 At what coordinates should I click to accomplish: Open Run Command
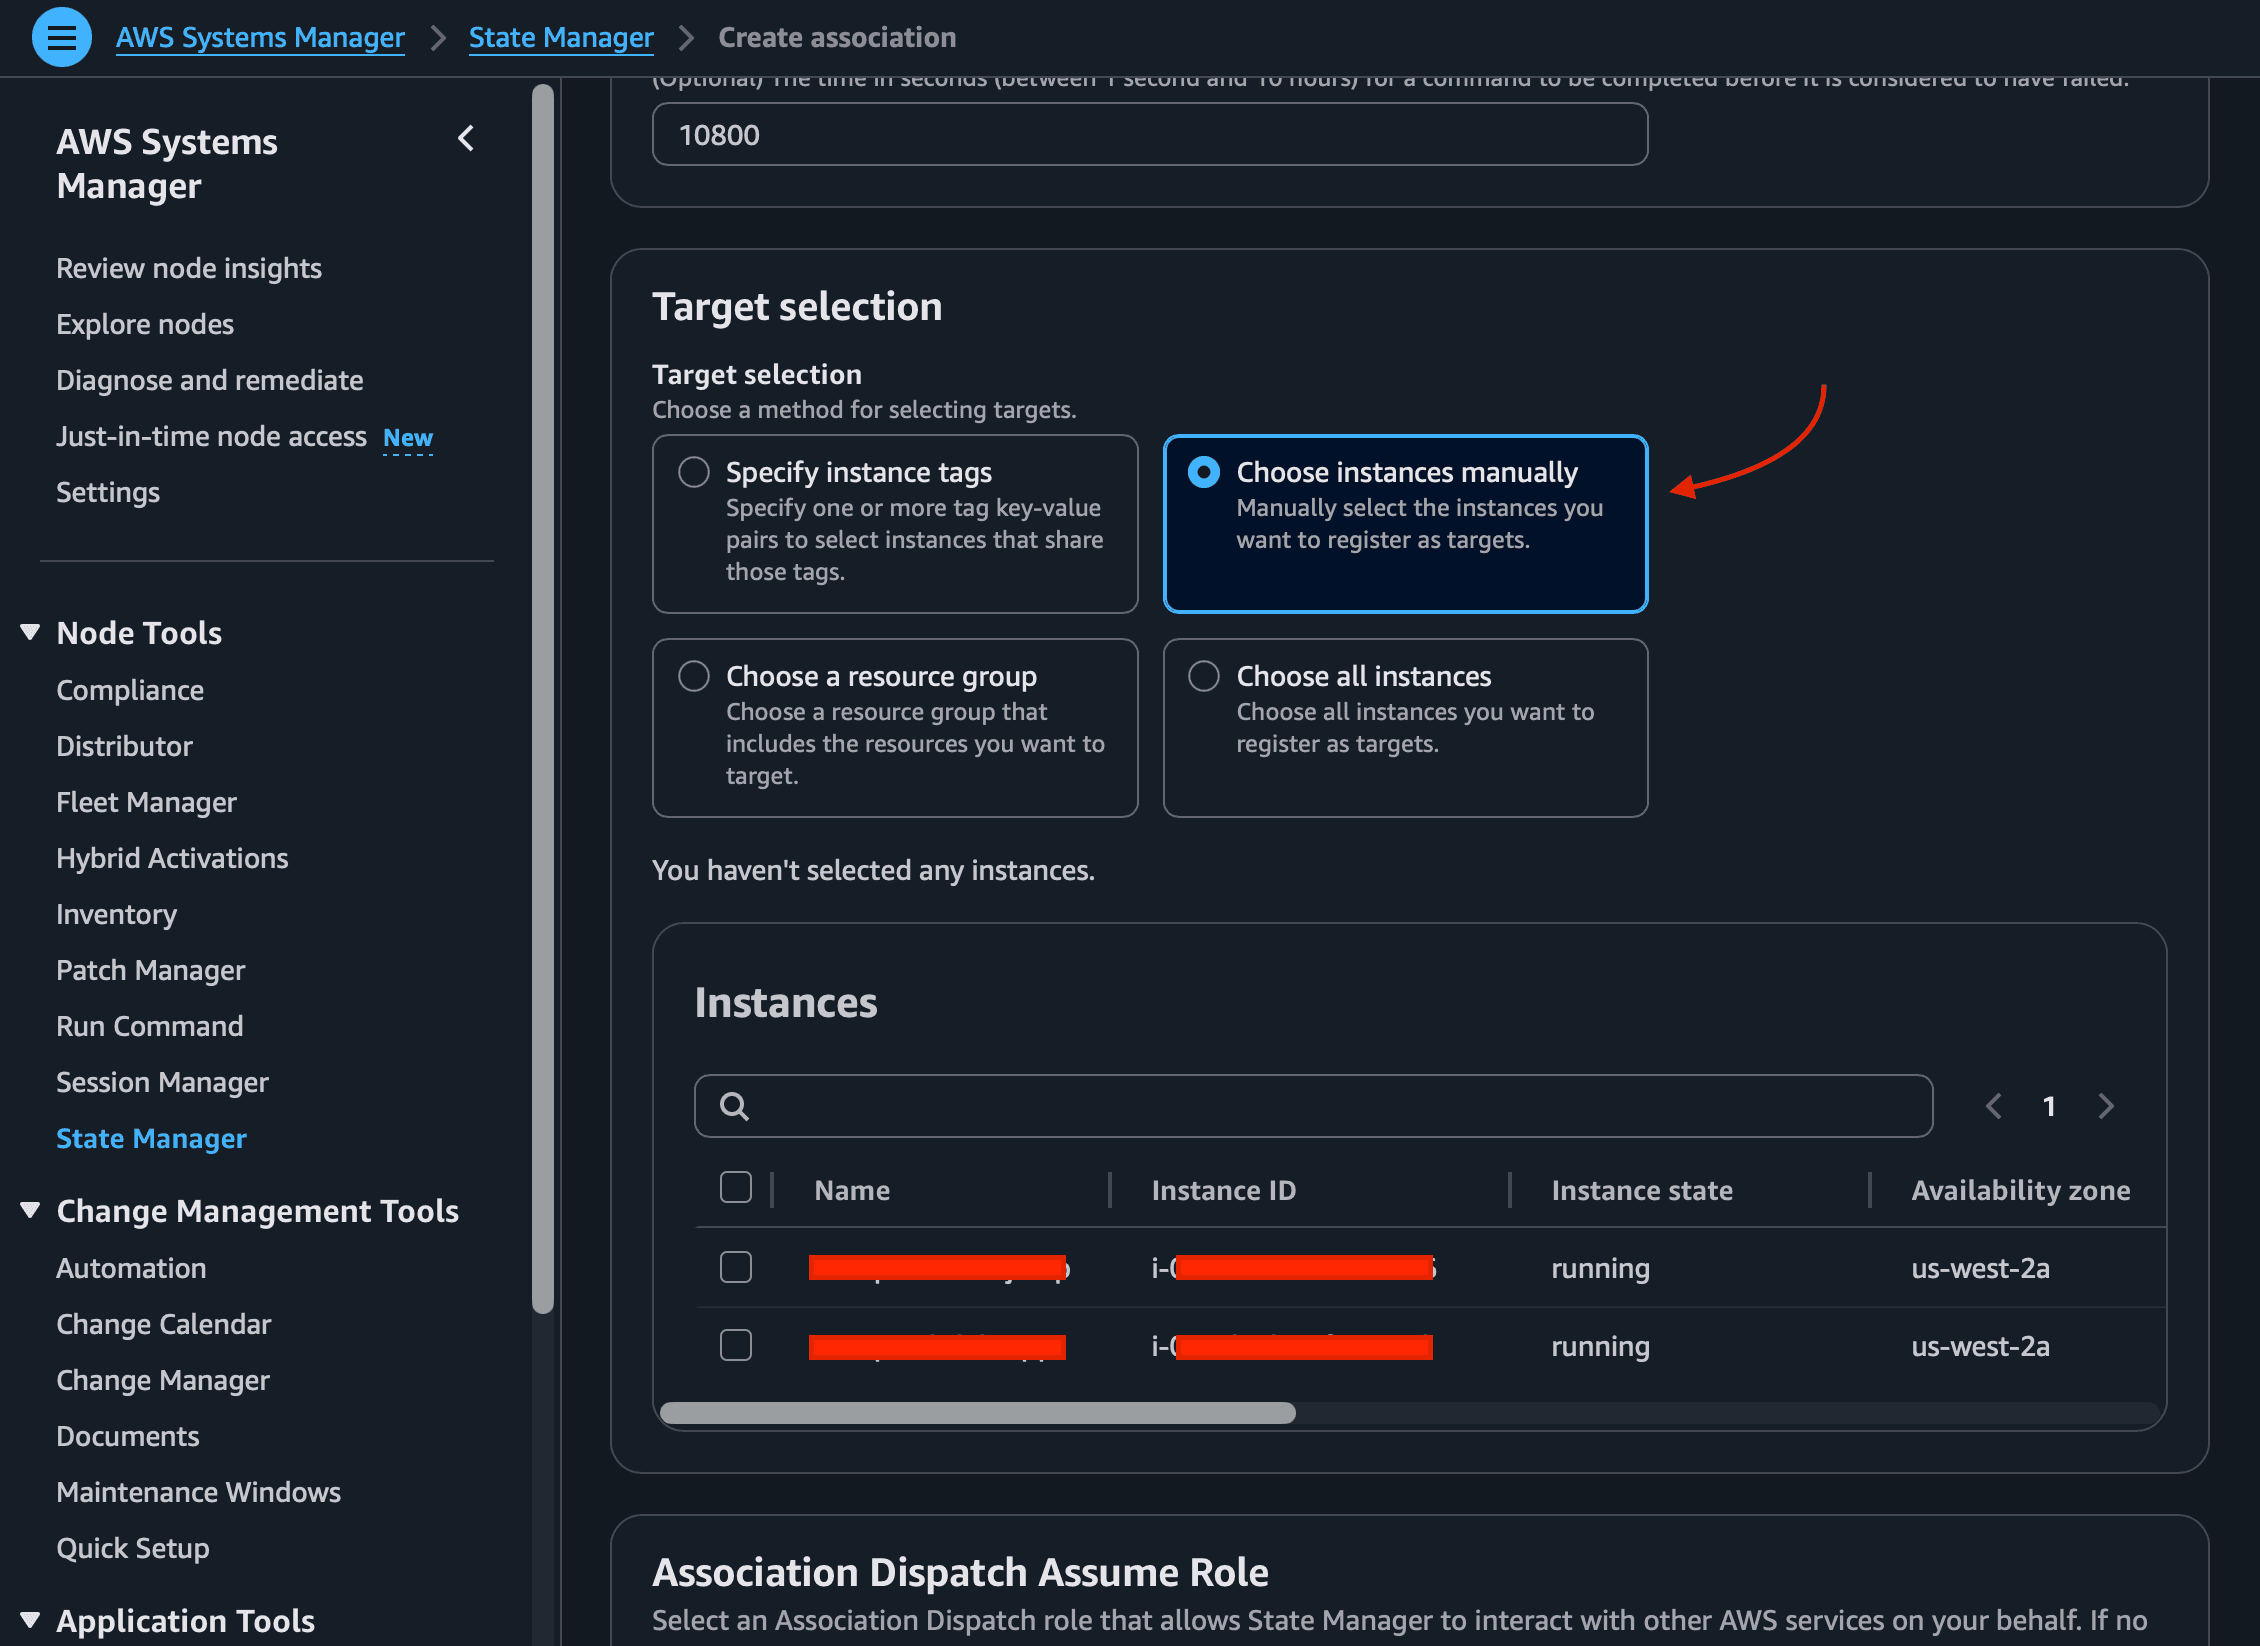click(150, 1026)
